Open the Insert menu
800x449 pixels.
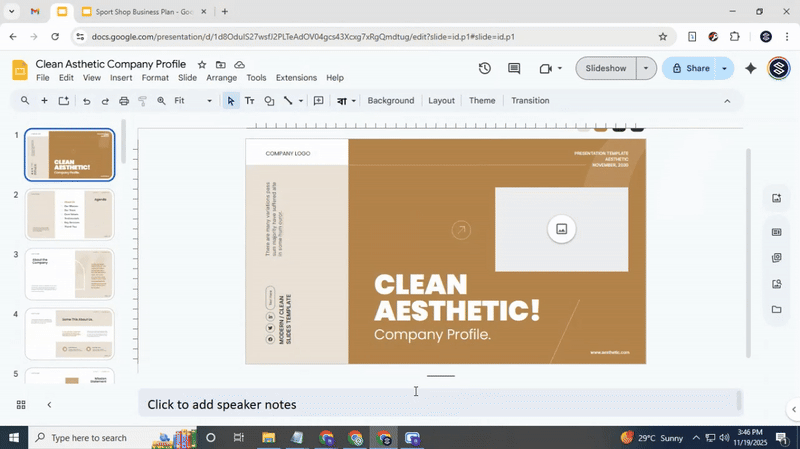coord(121,78)
